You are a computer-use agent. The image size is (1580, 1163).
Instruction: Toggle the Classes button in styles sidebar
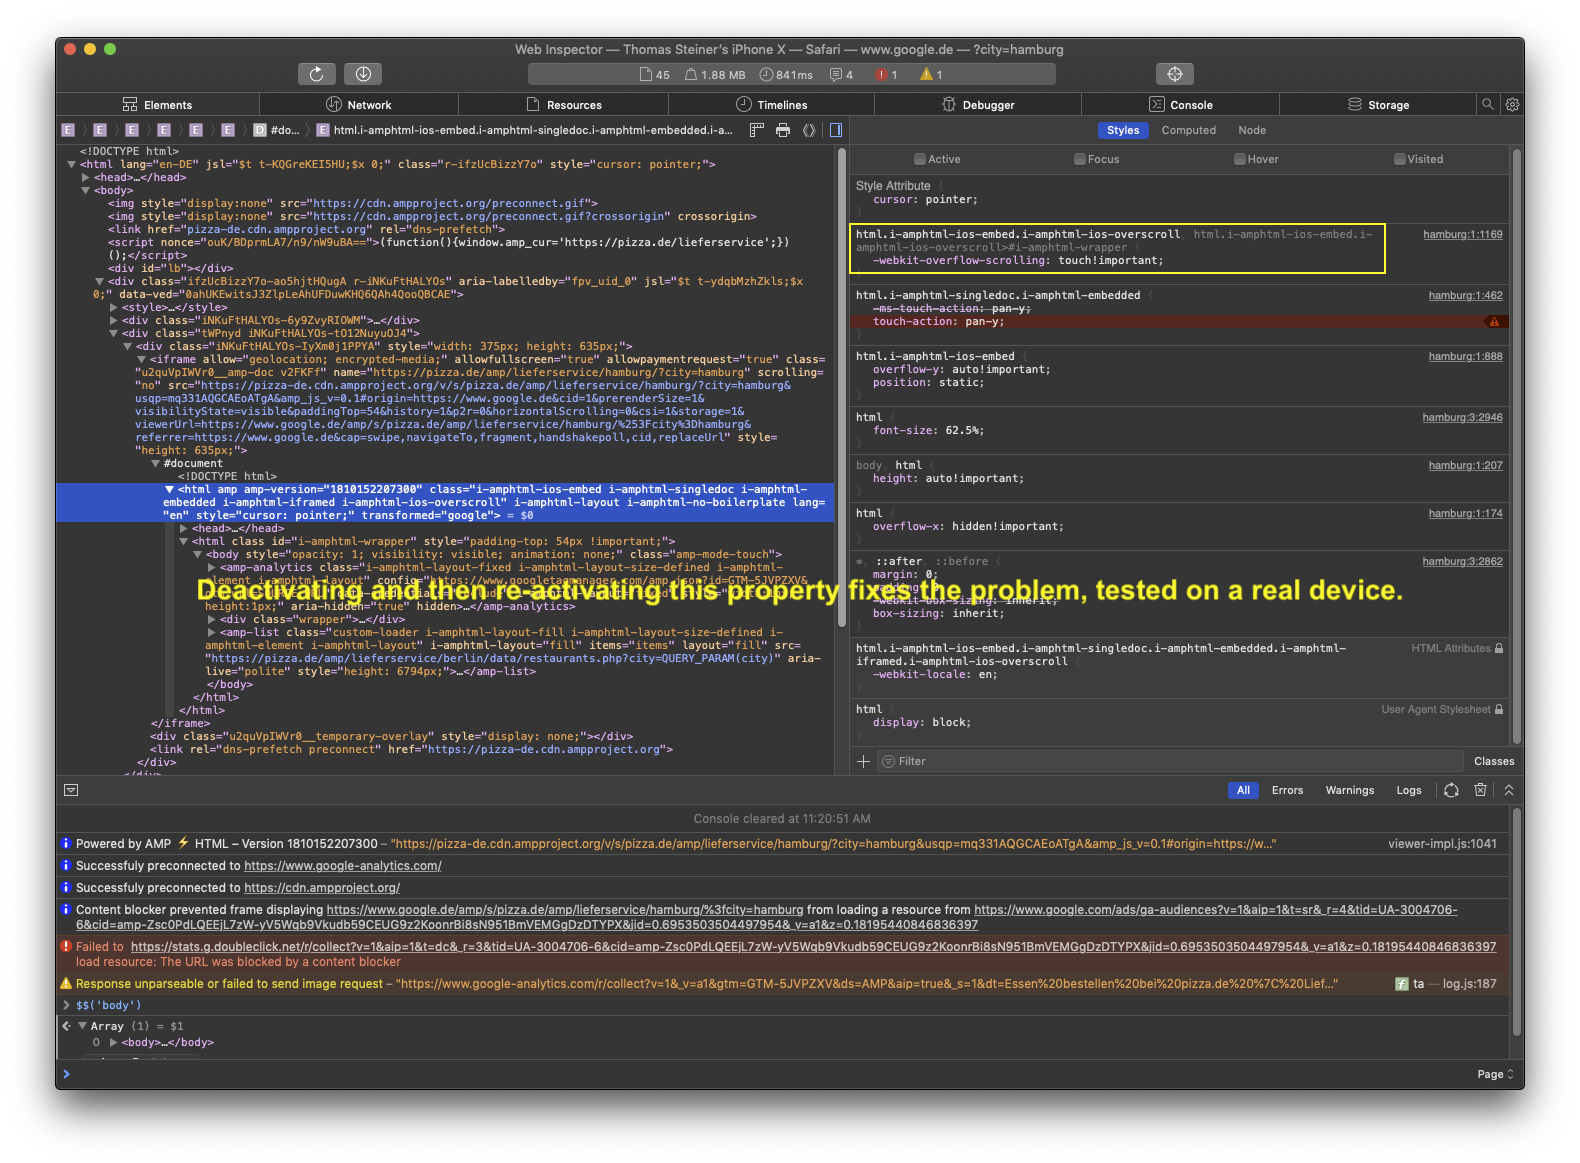(x=1494, y=762)
